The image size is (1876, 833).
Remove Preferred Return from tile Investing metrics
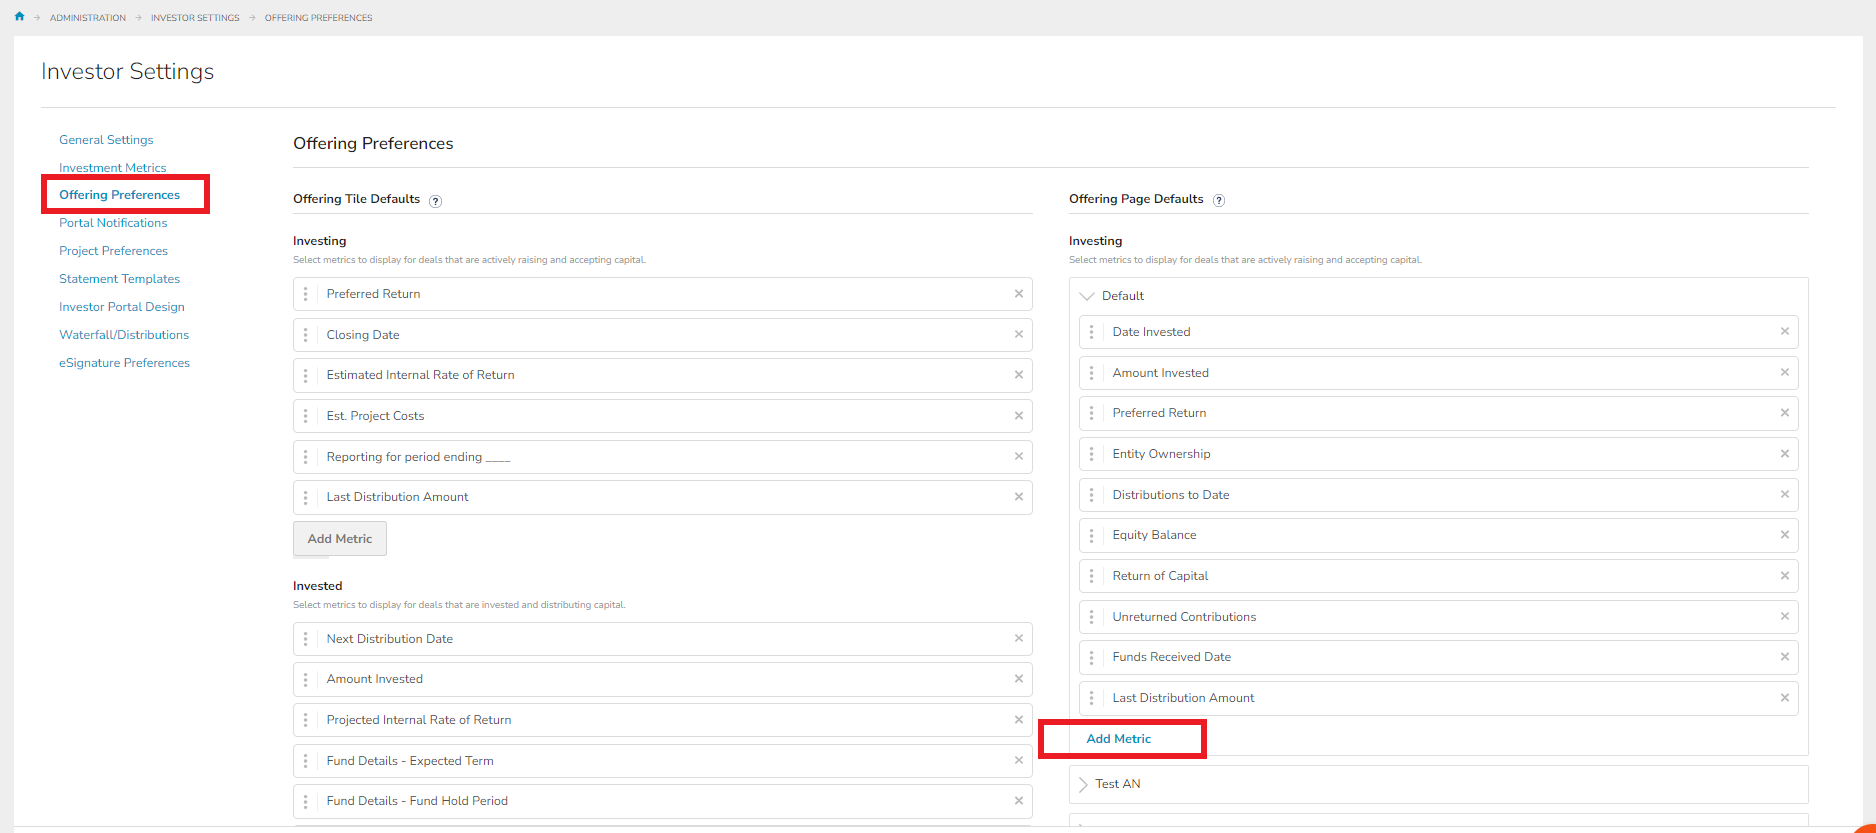click(1019, 294)
